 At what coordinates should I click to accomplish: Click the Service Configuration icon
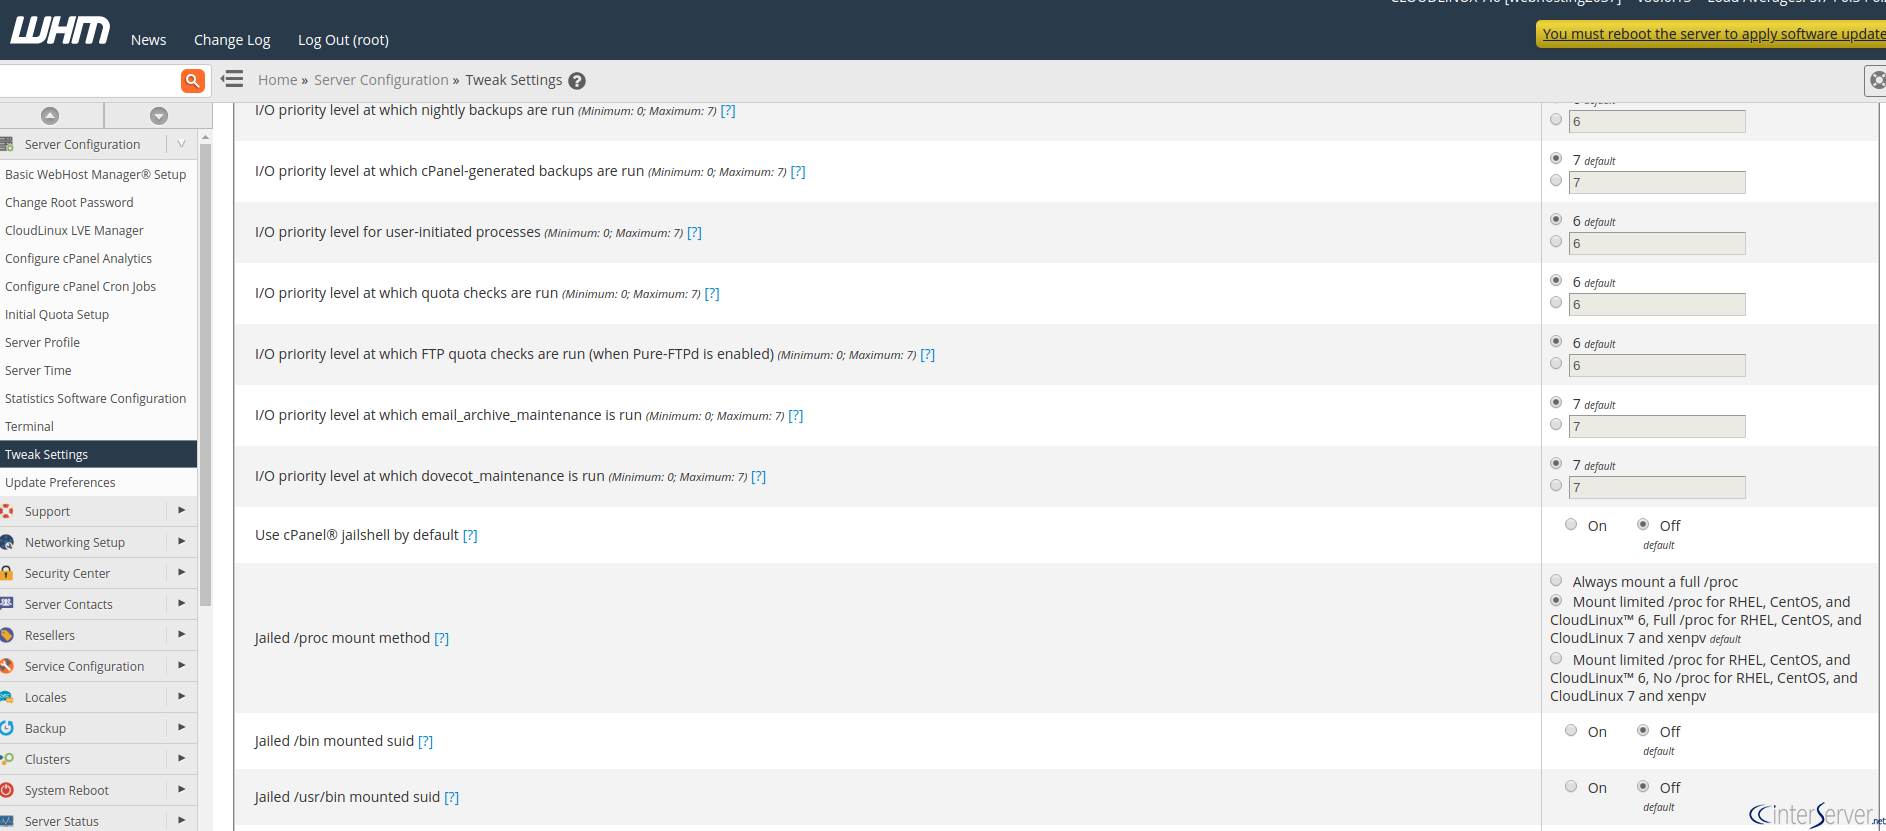click(x=7, y=666)
